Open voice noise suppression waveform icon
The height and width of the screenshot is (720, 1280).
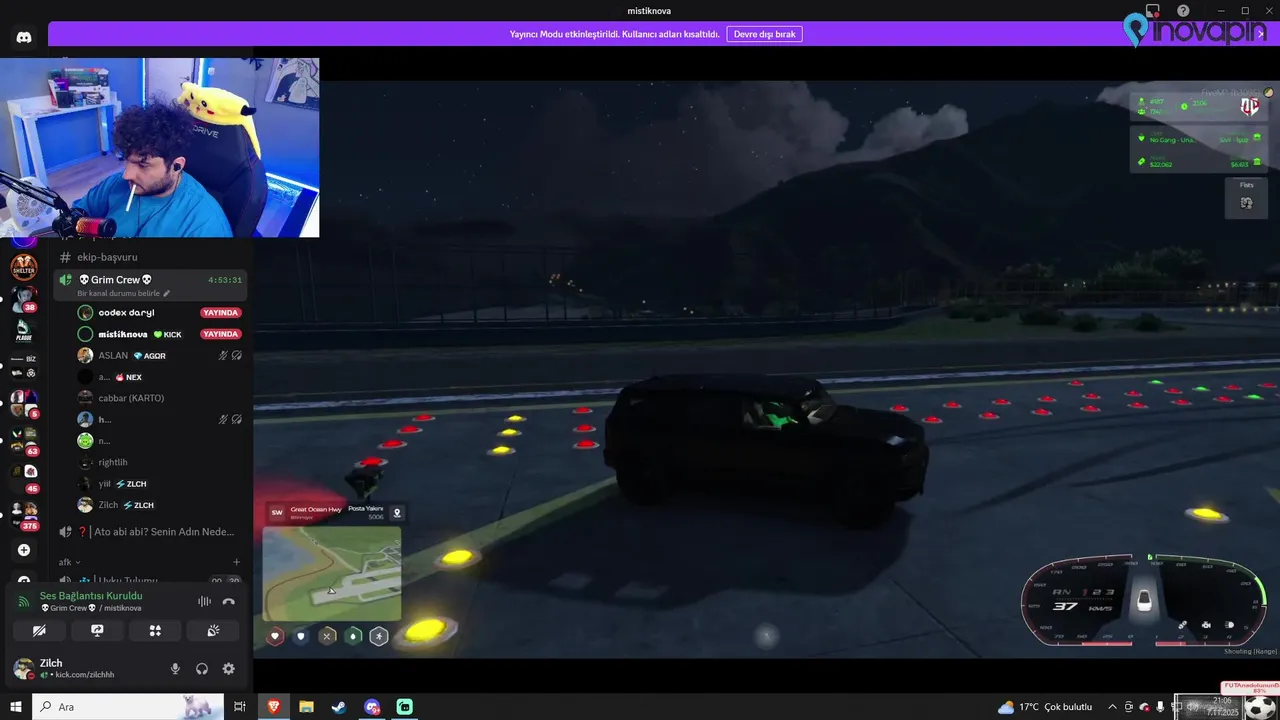click(204, 601)
